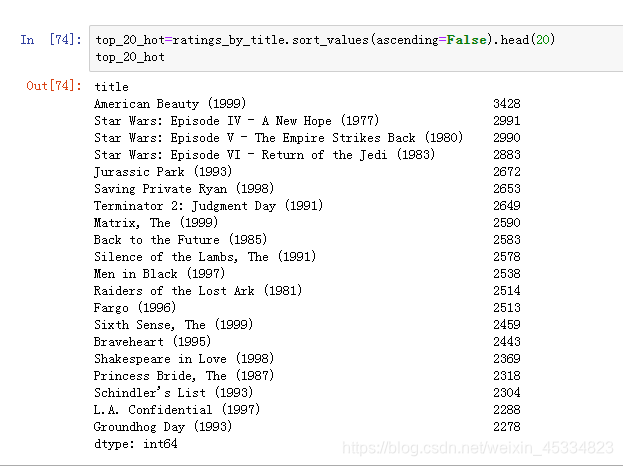
Task: Click the rating count 2991
Action: point(507,121)
